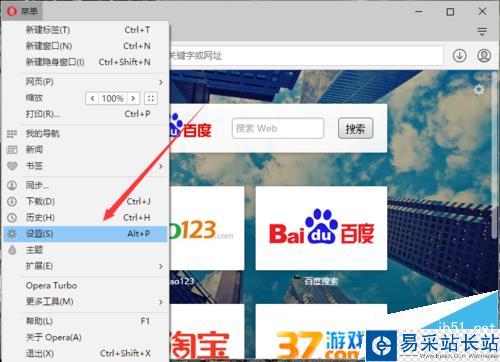Click the 100% zoom value
This screenshot has width=500, height=362.
[113, 98]
